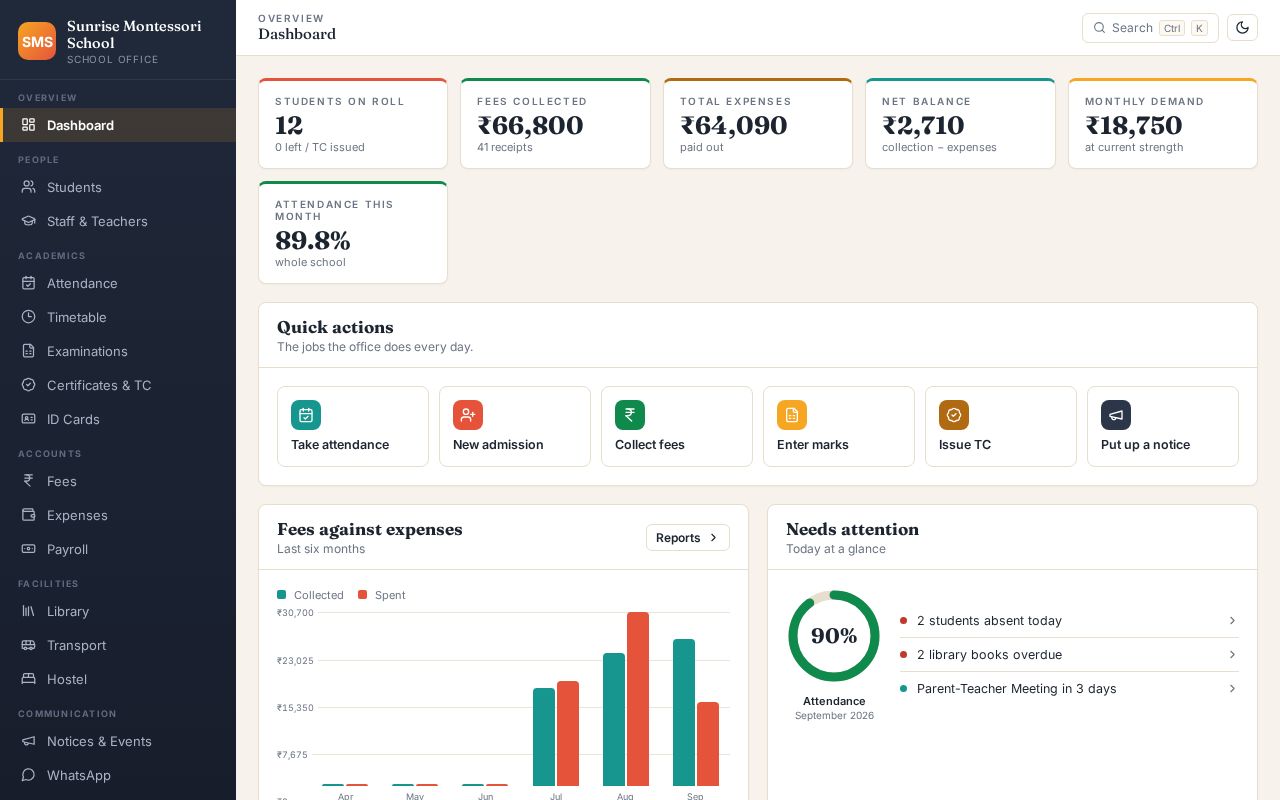Click the Notices & Events megaphone icon
The height and width of the screenshot is (800, 1280).
pos(29,741)
